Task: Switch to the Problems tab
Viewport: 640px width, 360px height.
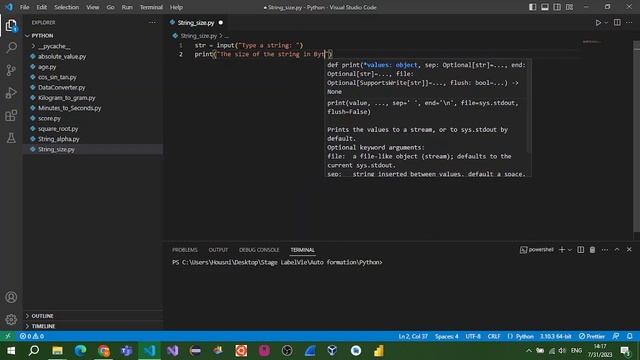Action: point(184,250)
